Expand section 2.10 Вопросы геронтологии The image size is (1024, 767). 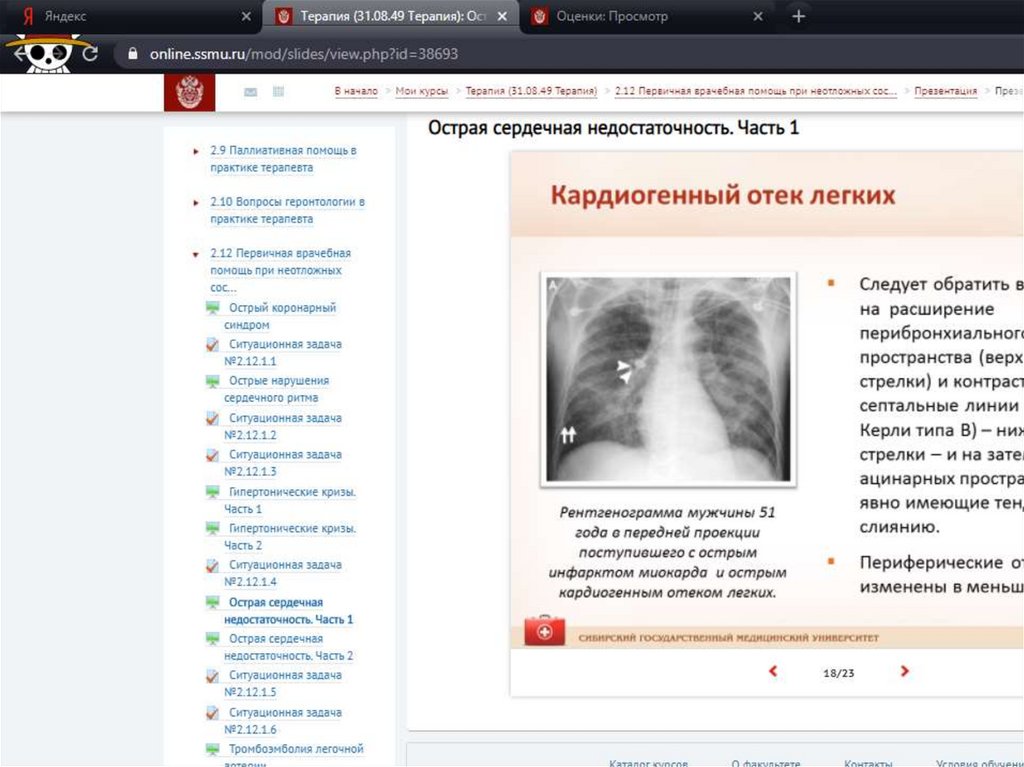tap(196, 202)
